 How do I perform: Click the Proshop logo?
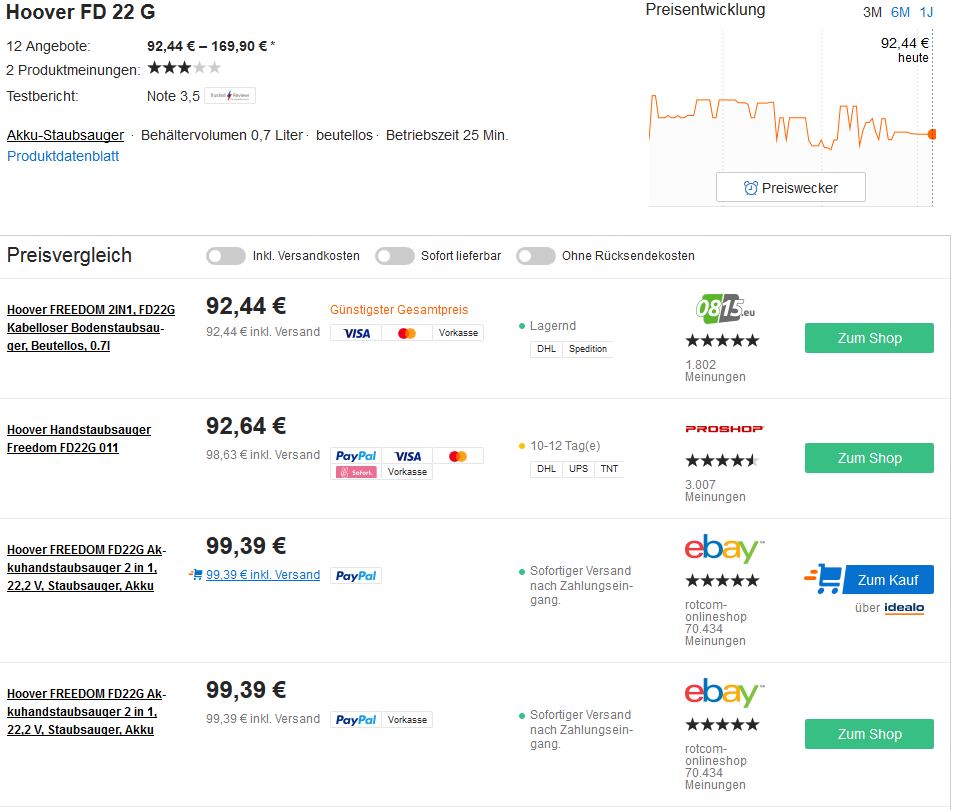pos(724,429)
